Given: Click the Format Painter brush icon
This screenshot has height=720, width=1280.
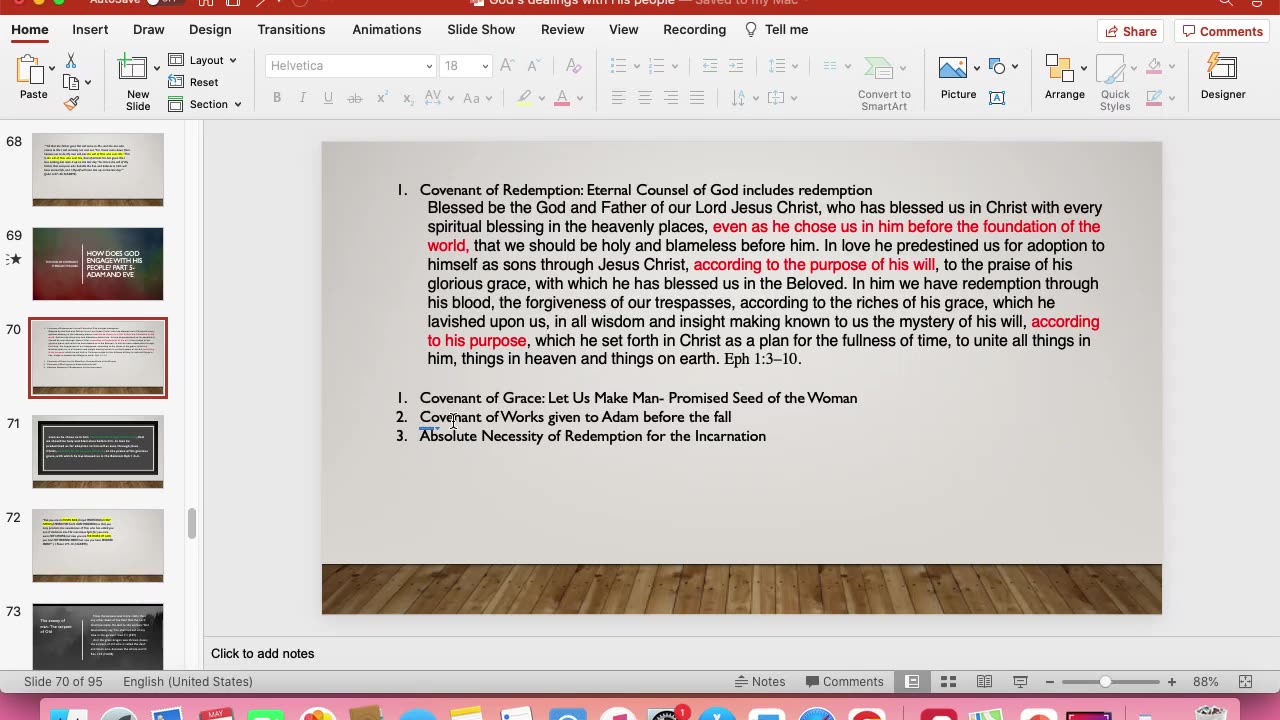Looking at the screenshot, I should point(71,103).
